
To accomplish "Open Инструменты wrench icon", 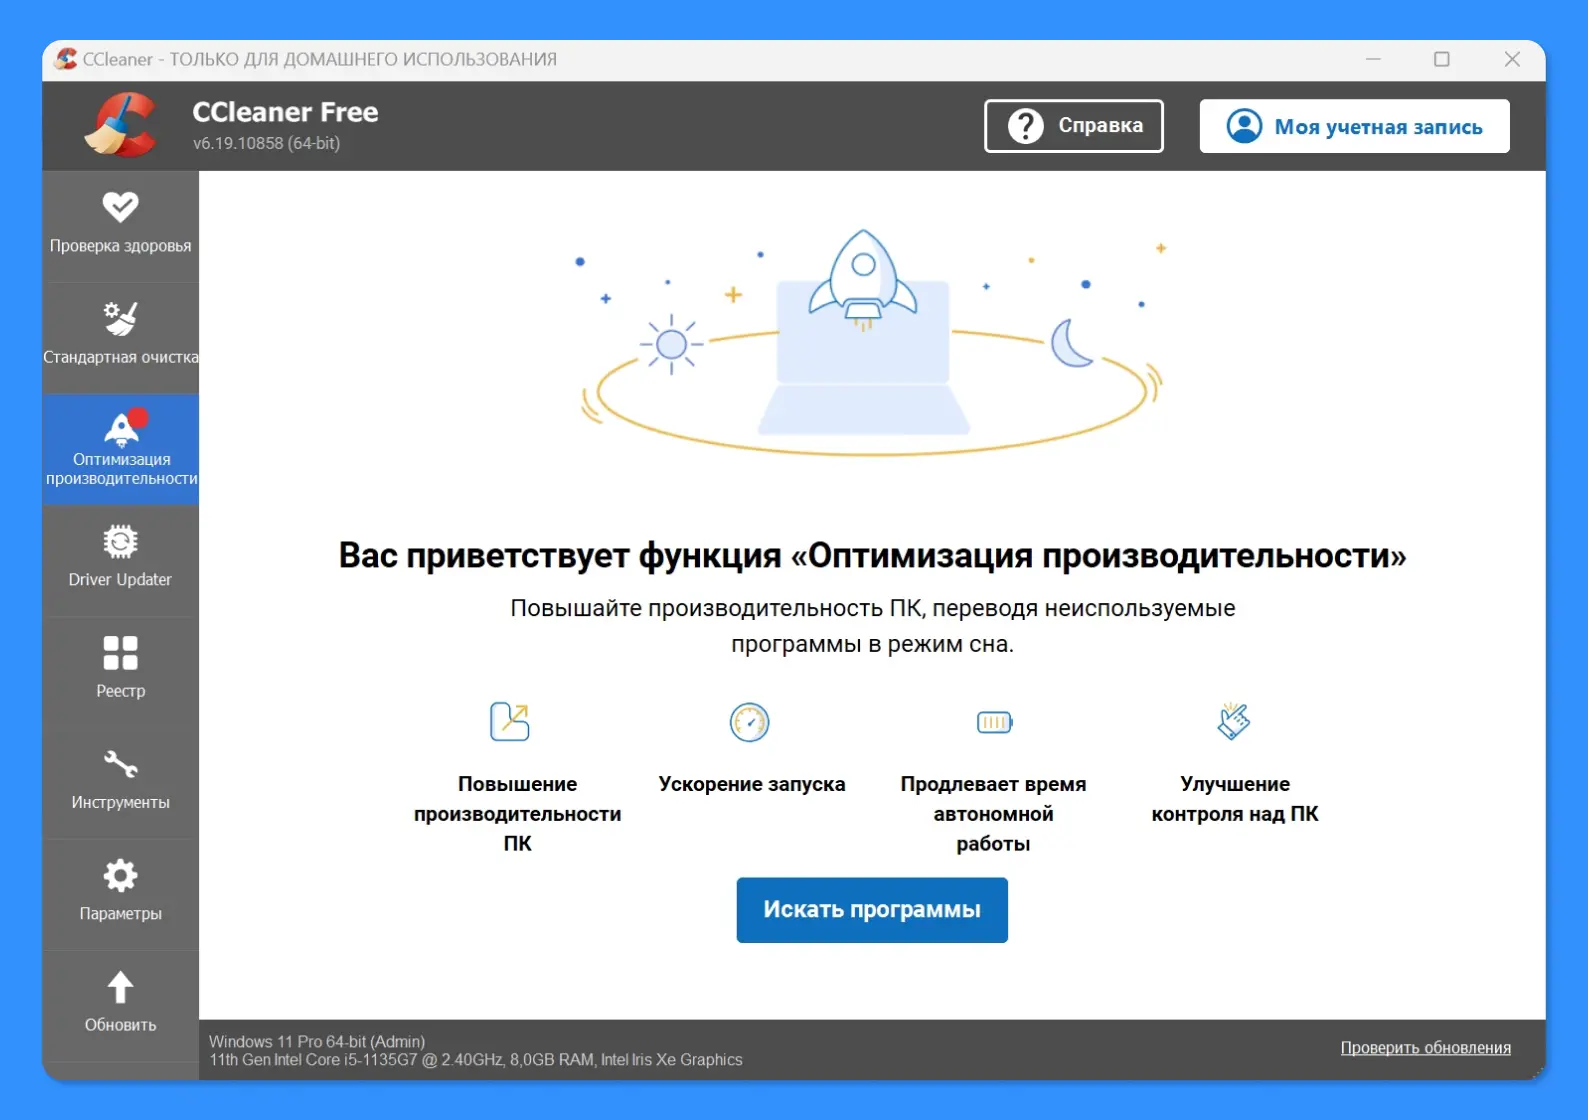I will (x=120, y=764).
